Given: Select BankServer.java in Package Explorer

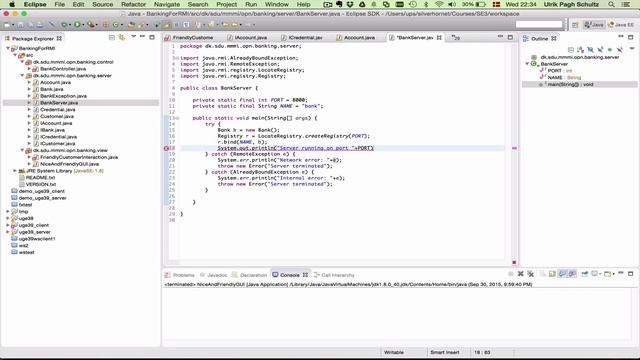Looking at the screenshot, I should pos(59,103).
